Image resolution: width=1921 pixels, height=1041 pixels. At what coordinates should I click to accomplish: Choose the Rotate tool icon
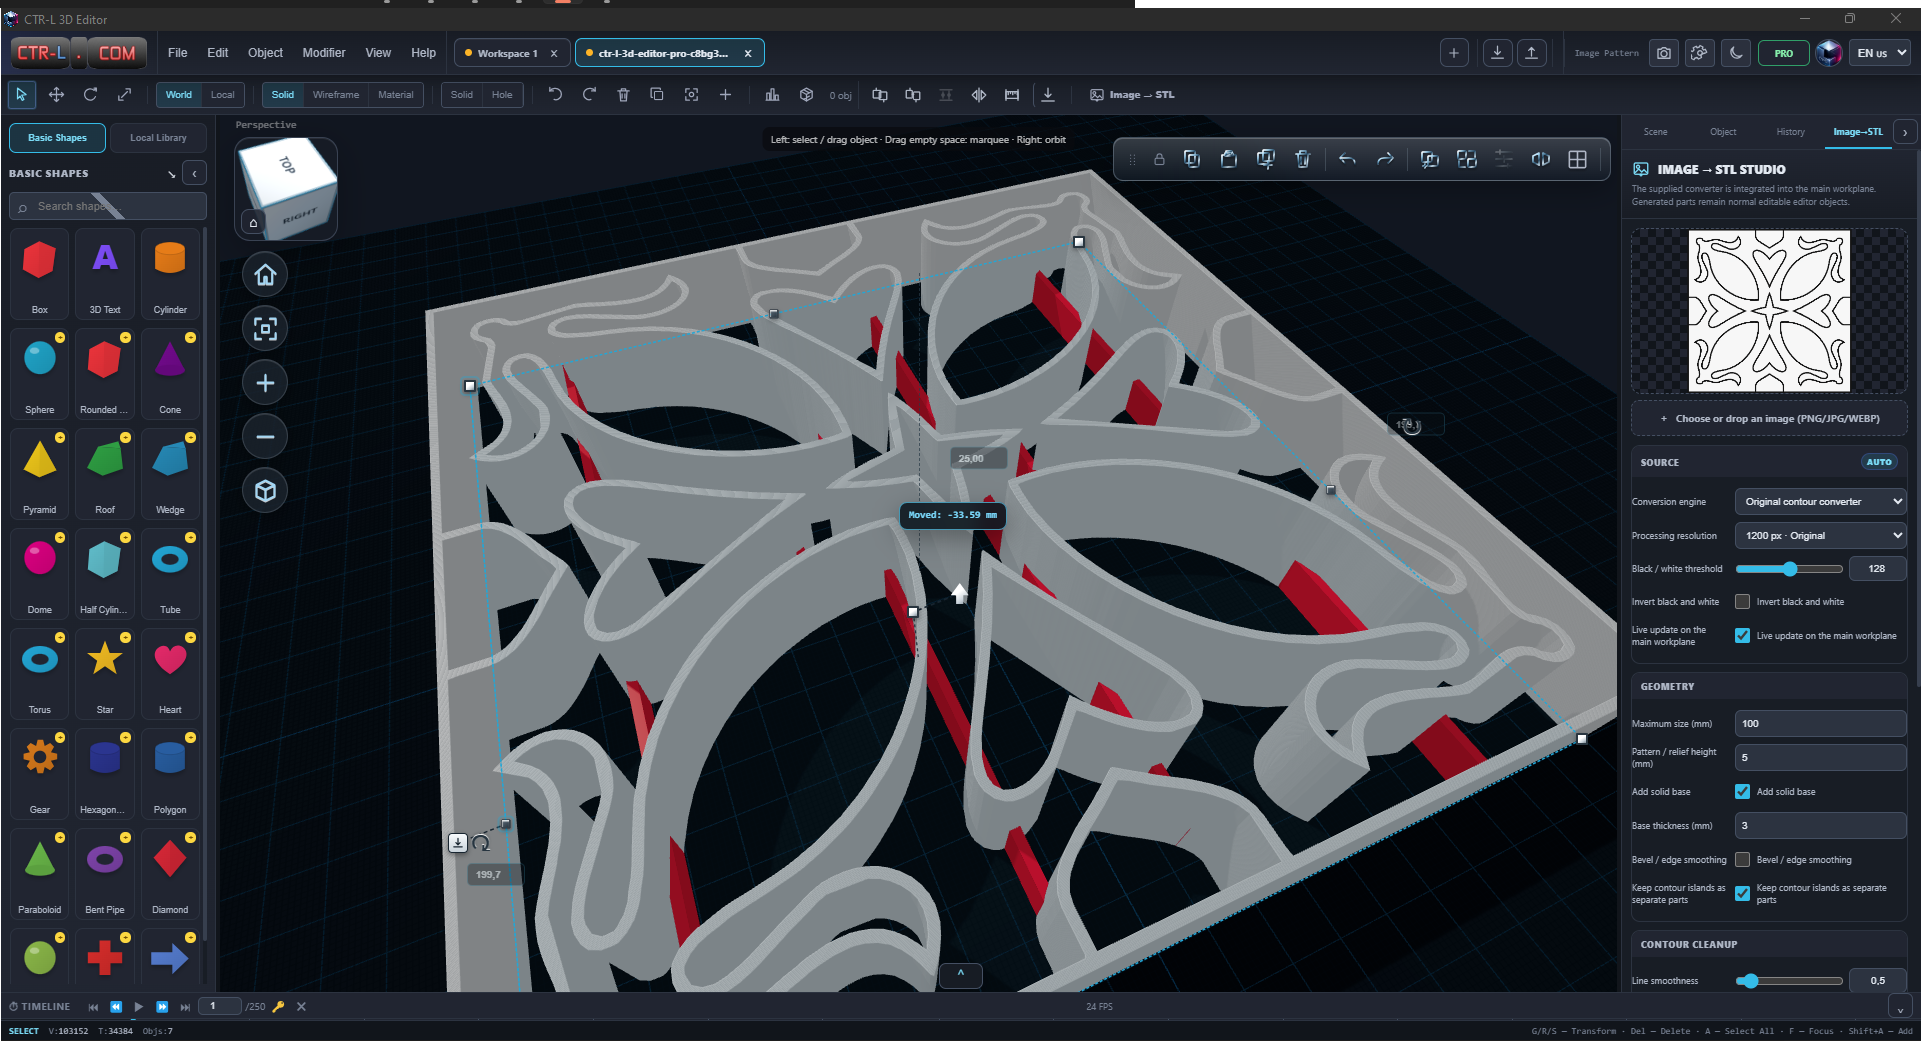90,94
